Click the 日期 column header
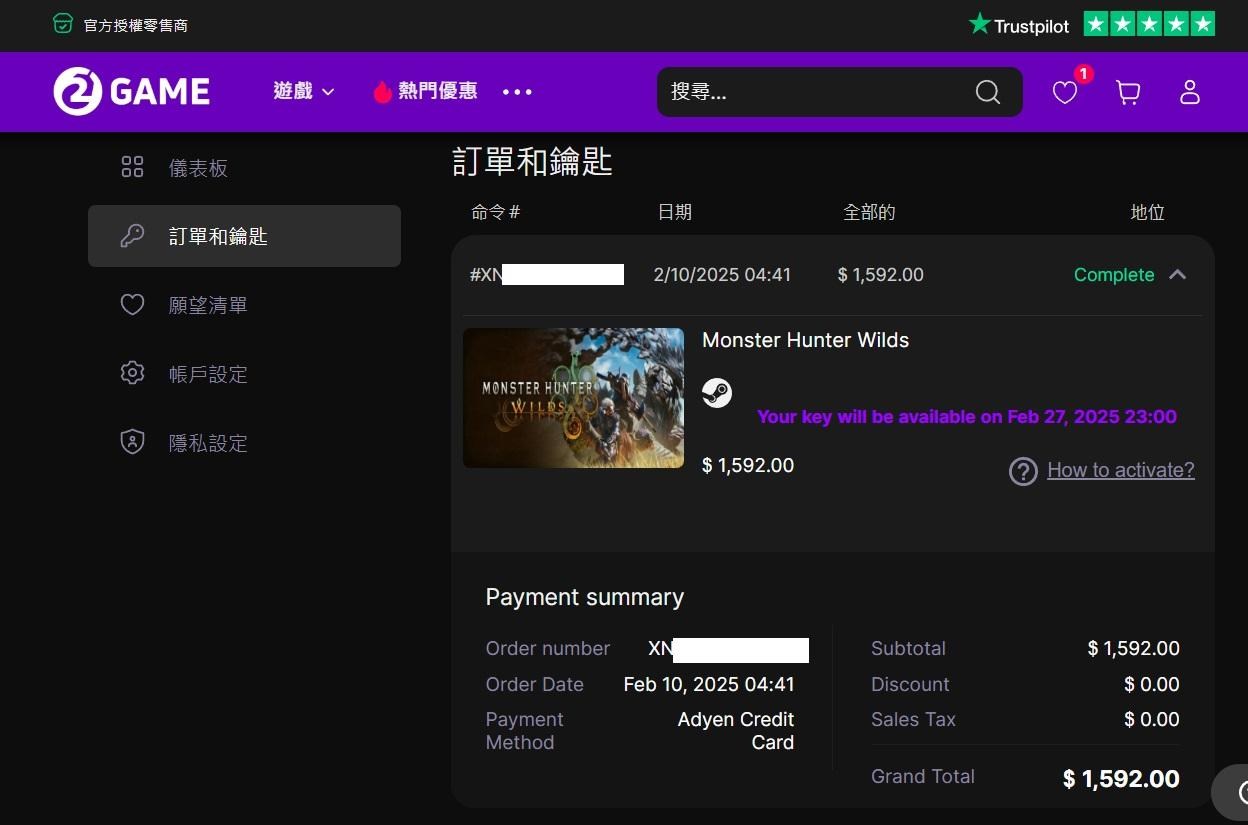This screenshot has height=825, width=1248. click(674, 212)
